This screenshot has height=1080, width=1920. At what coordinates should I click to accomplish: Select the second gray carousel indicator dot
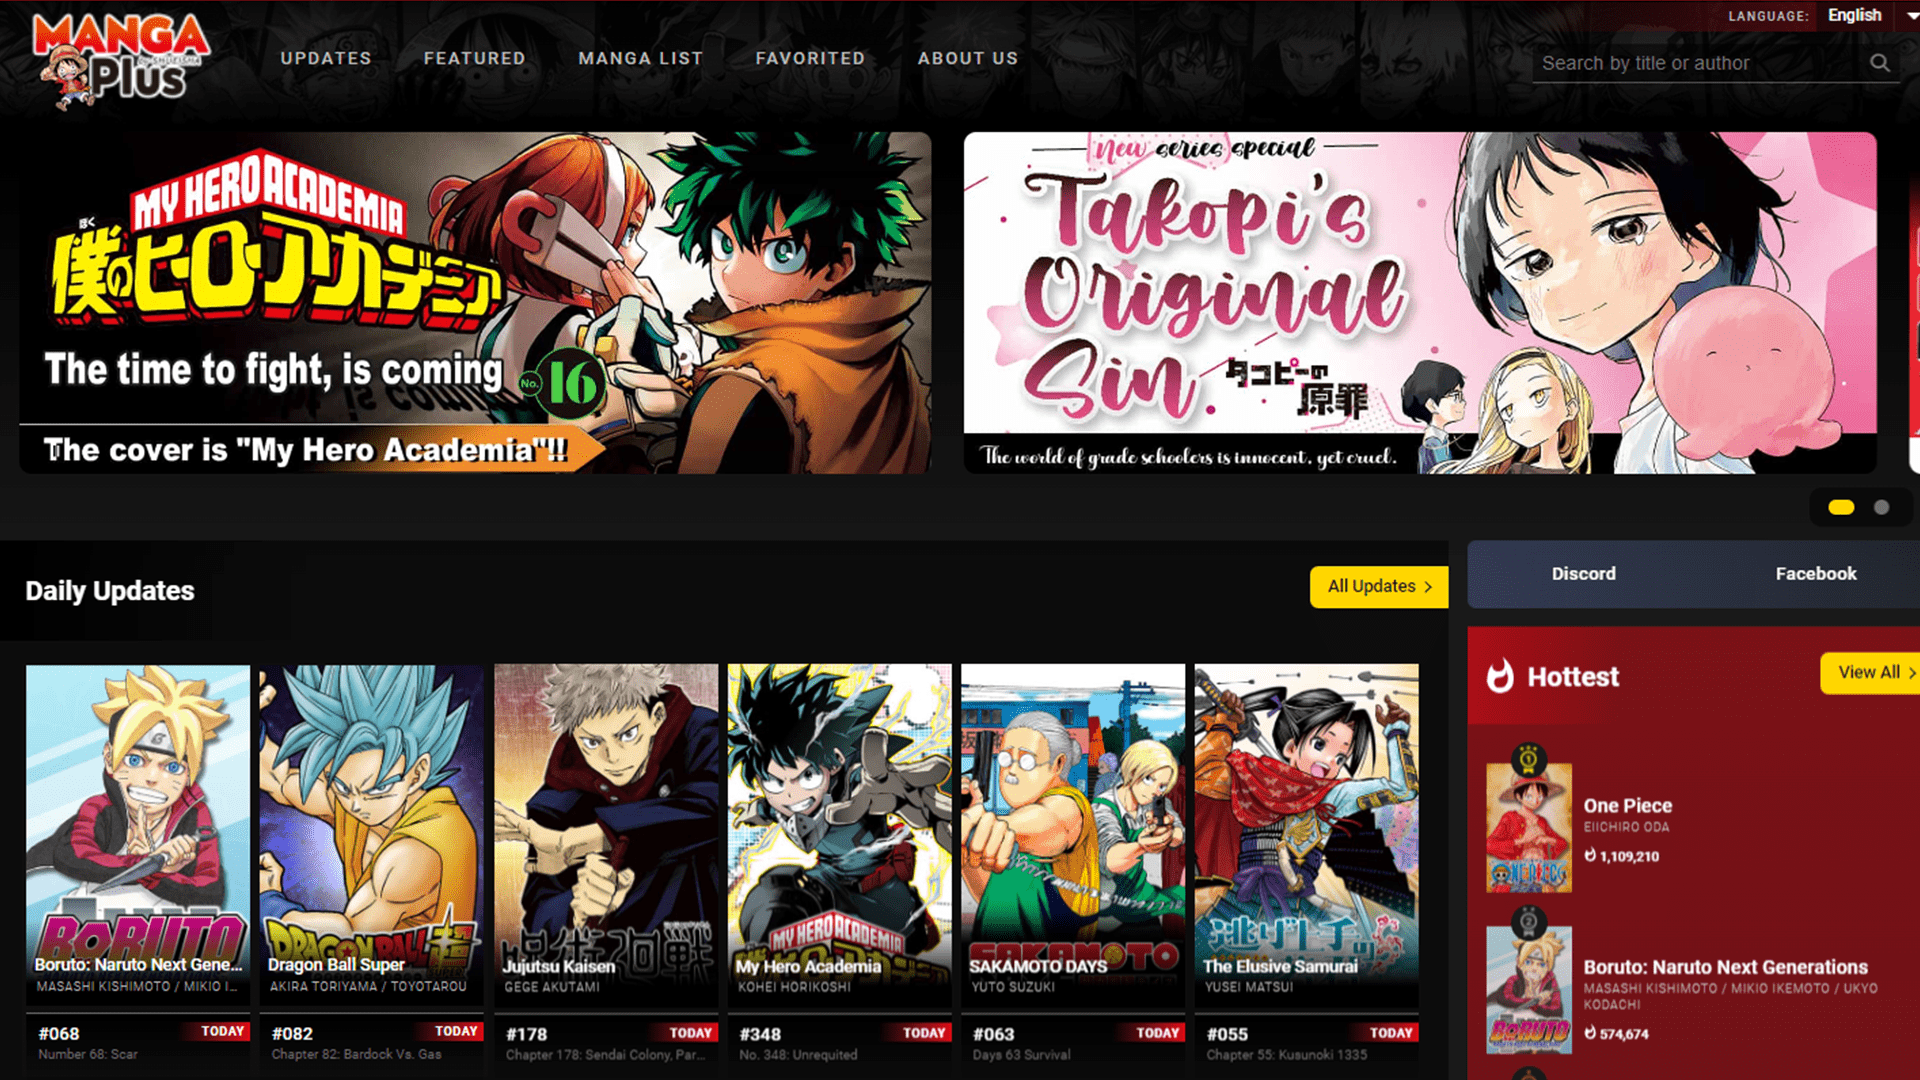point(1881,507)
